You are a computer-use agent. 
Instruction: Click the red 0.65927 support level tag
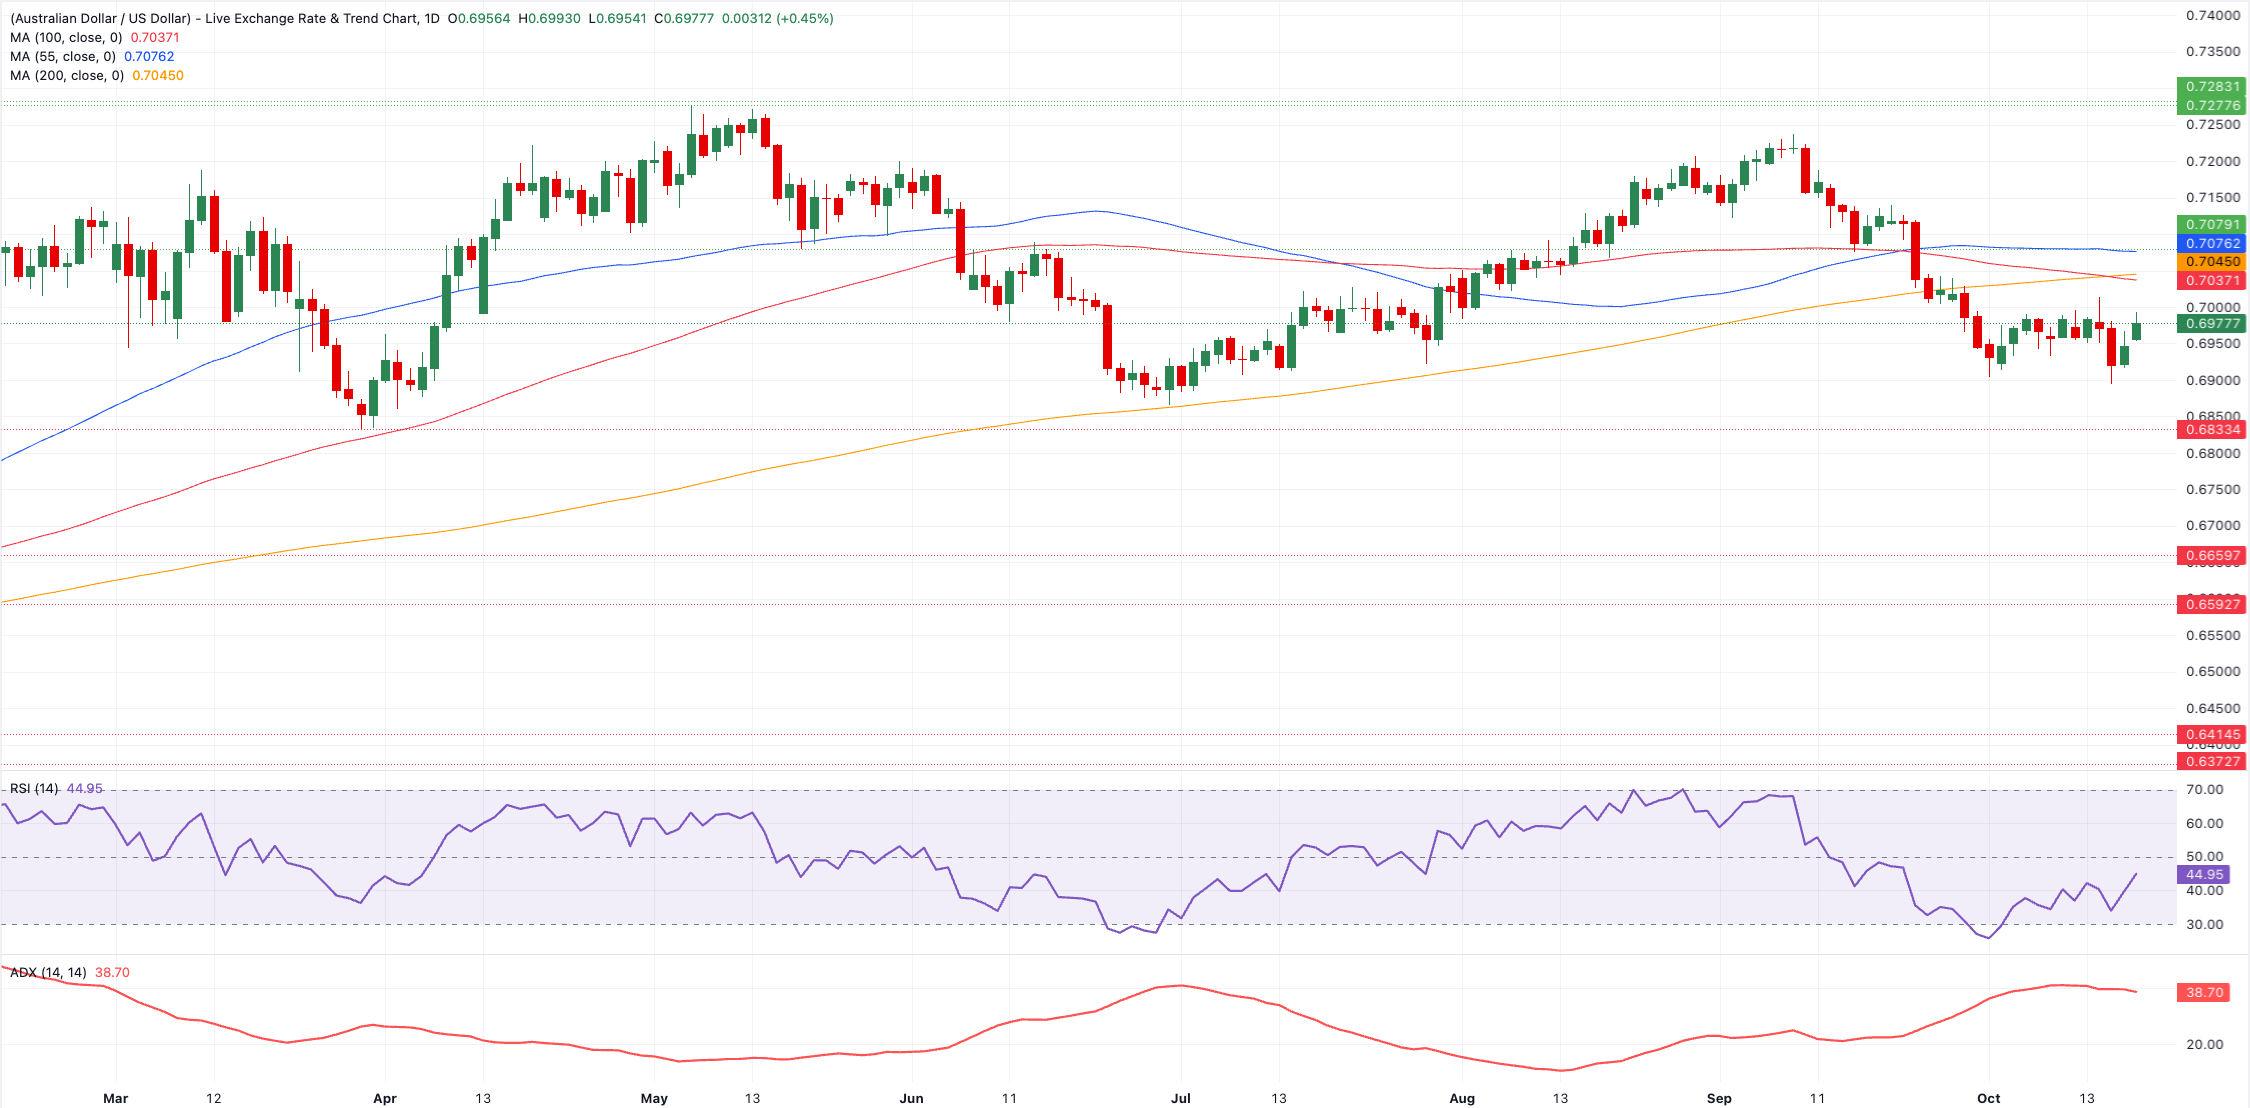pos(2212,604)
